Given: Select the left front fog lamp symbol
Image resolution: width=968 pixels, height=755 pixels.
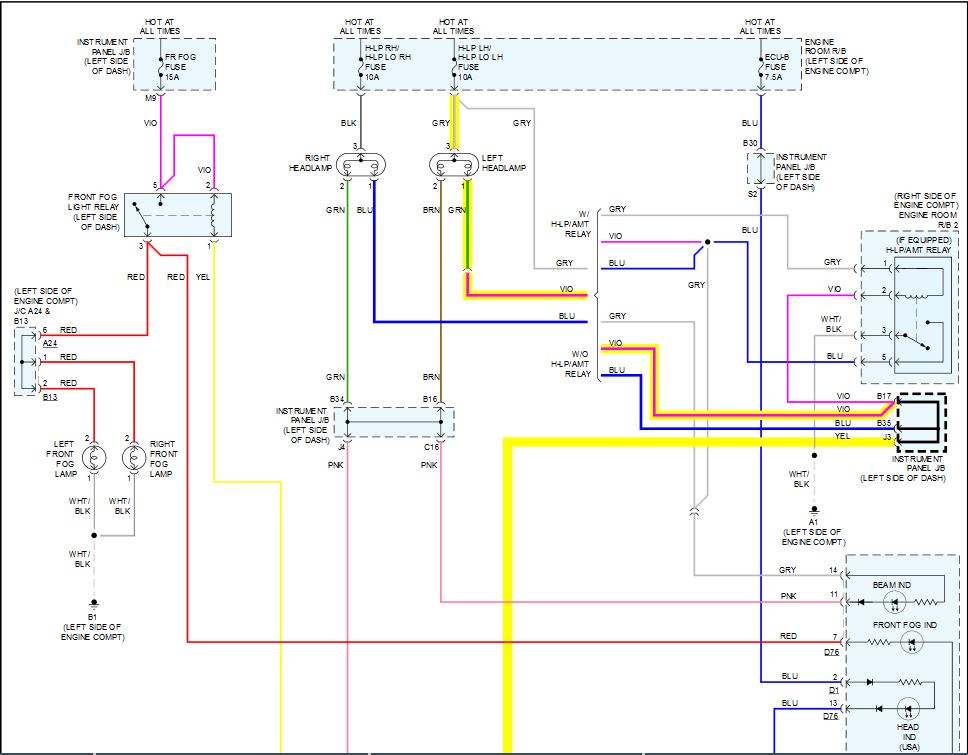Looking at the screenshot, I should [94, 459].
